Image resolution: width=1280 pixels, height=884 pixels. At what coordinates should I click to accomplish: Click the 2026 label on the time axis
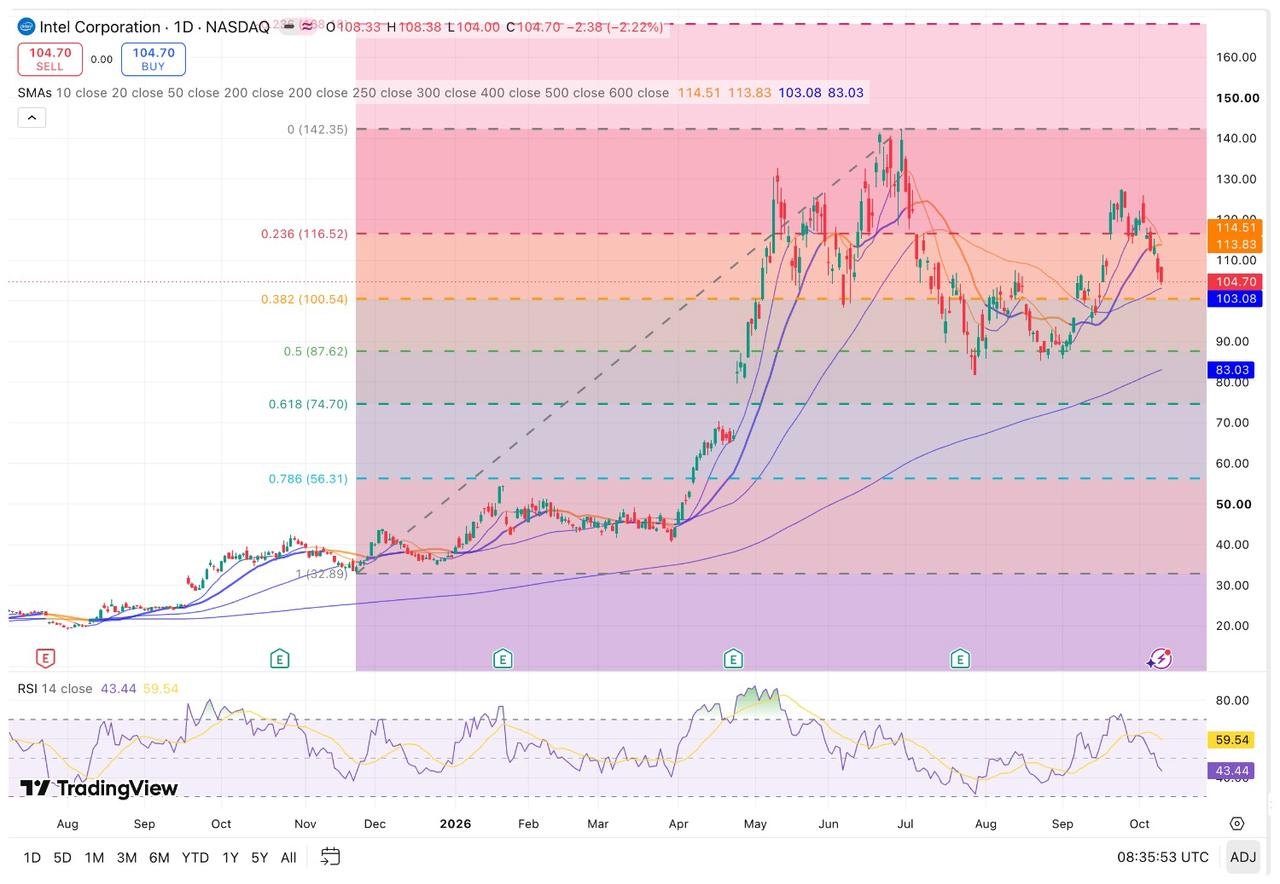click(x=455, y=824)
